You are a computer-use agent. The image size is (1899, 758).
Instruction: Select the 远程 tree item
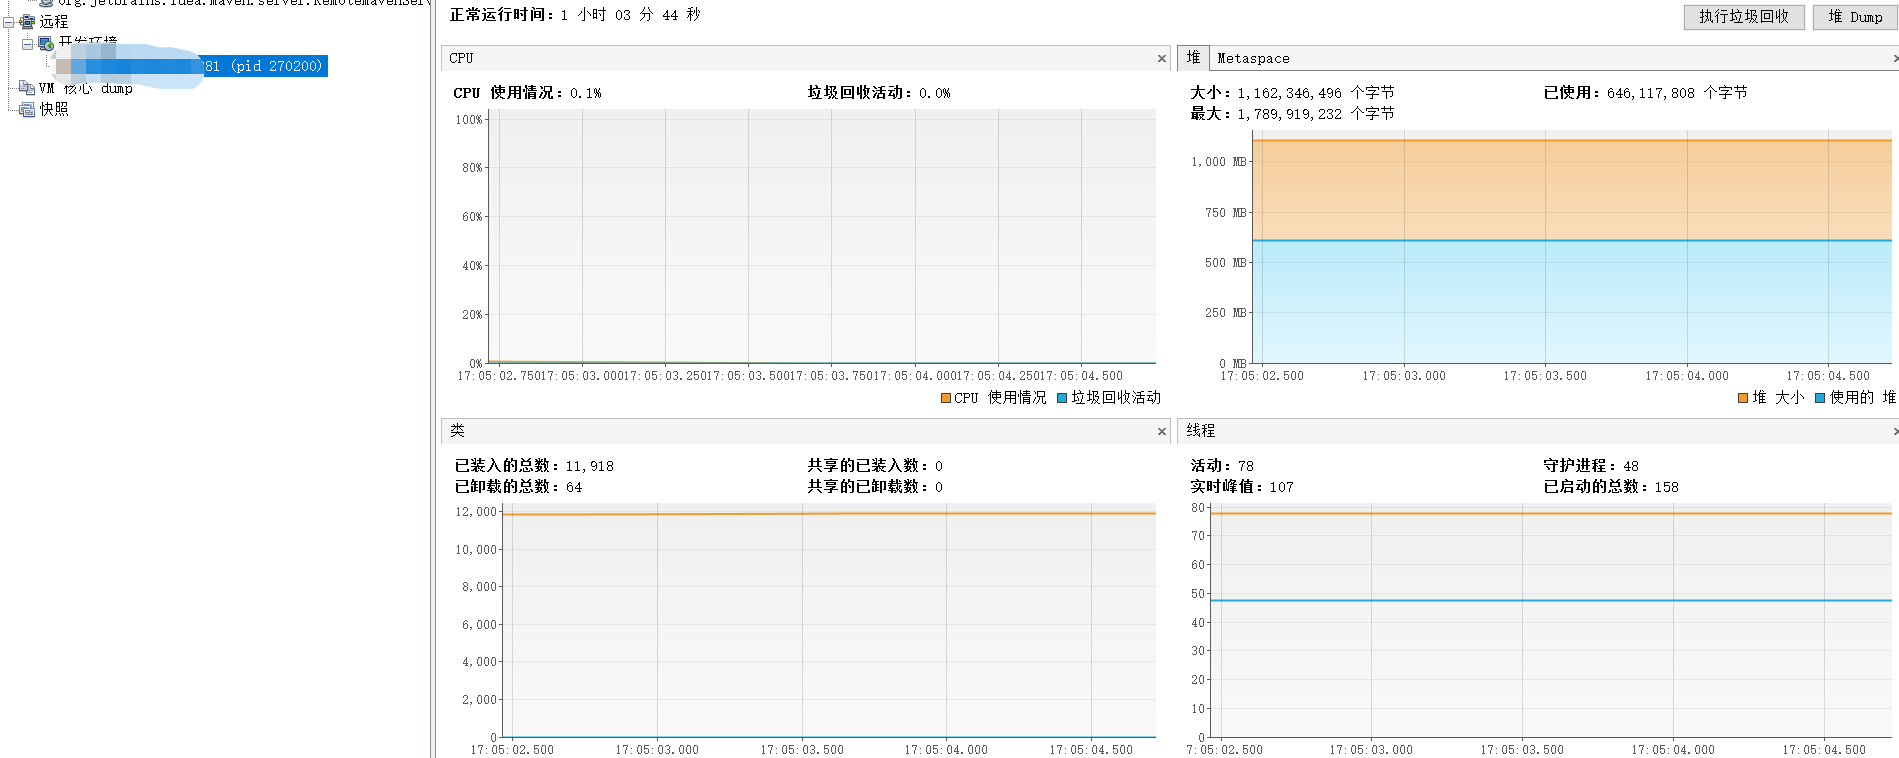click(54, 21)
